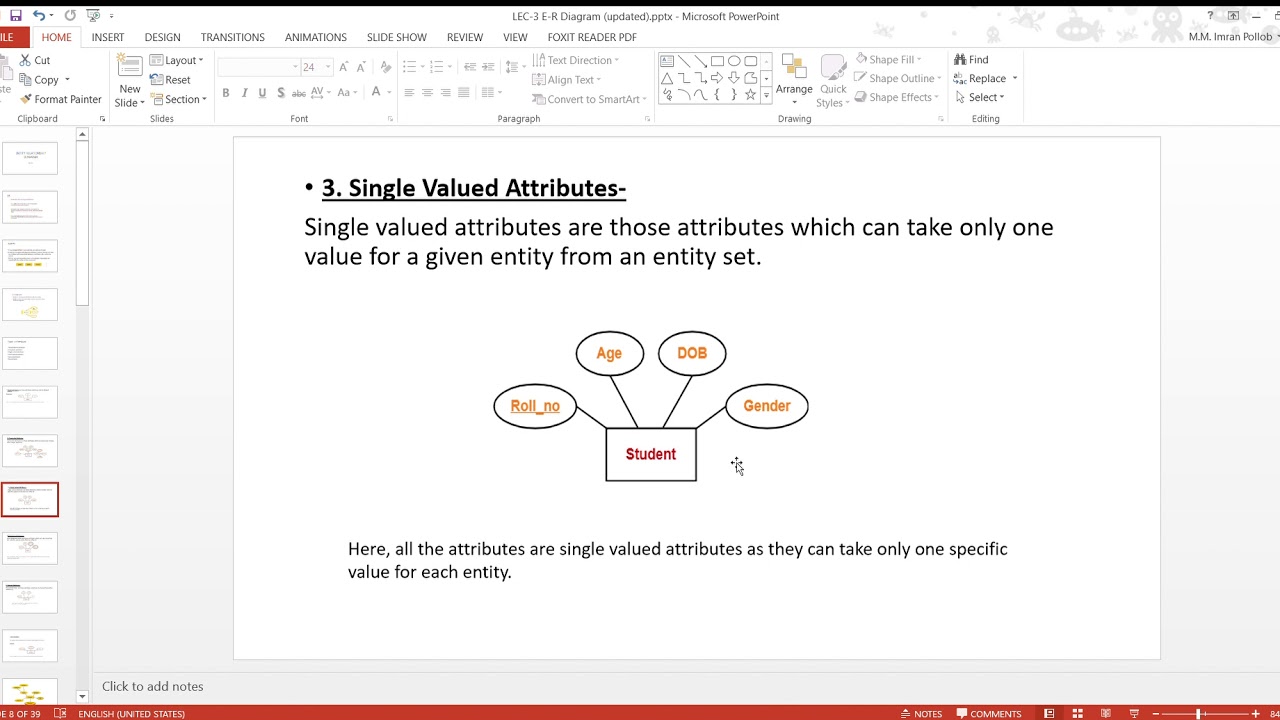
Task: Select the first slide thumbnail
Action: point(30,158)
